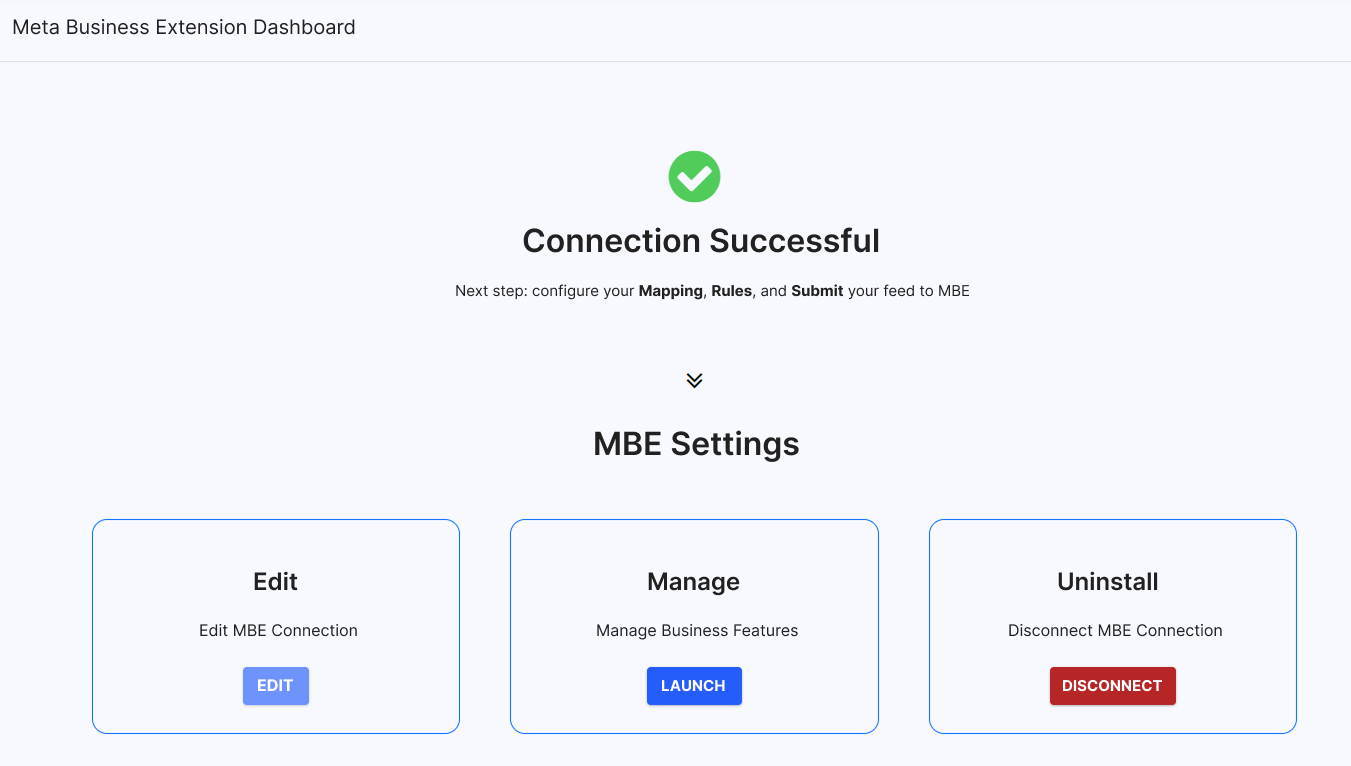Click the Uninstall card title
Screen dimensions: 1351x766
[1108, 582]
